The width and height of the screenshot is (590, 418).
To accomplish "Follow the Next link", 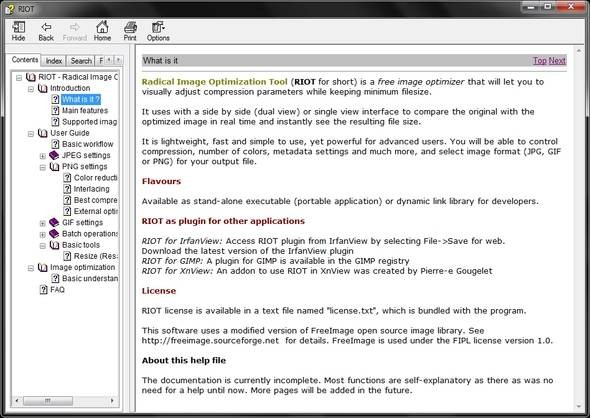I will coord(557,61).
